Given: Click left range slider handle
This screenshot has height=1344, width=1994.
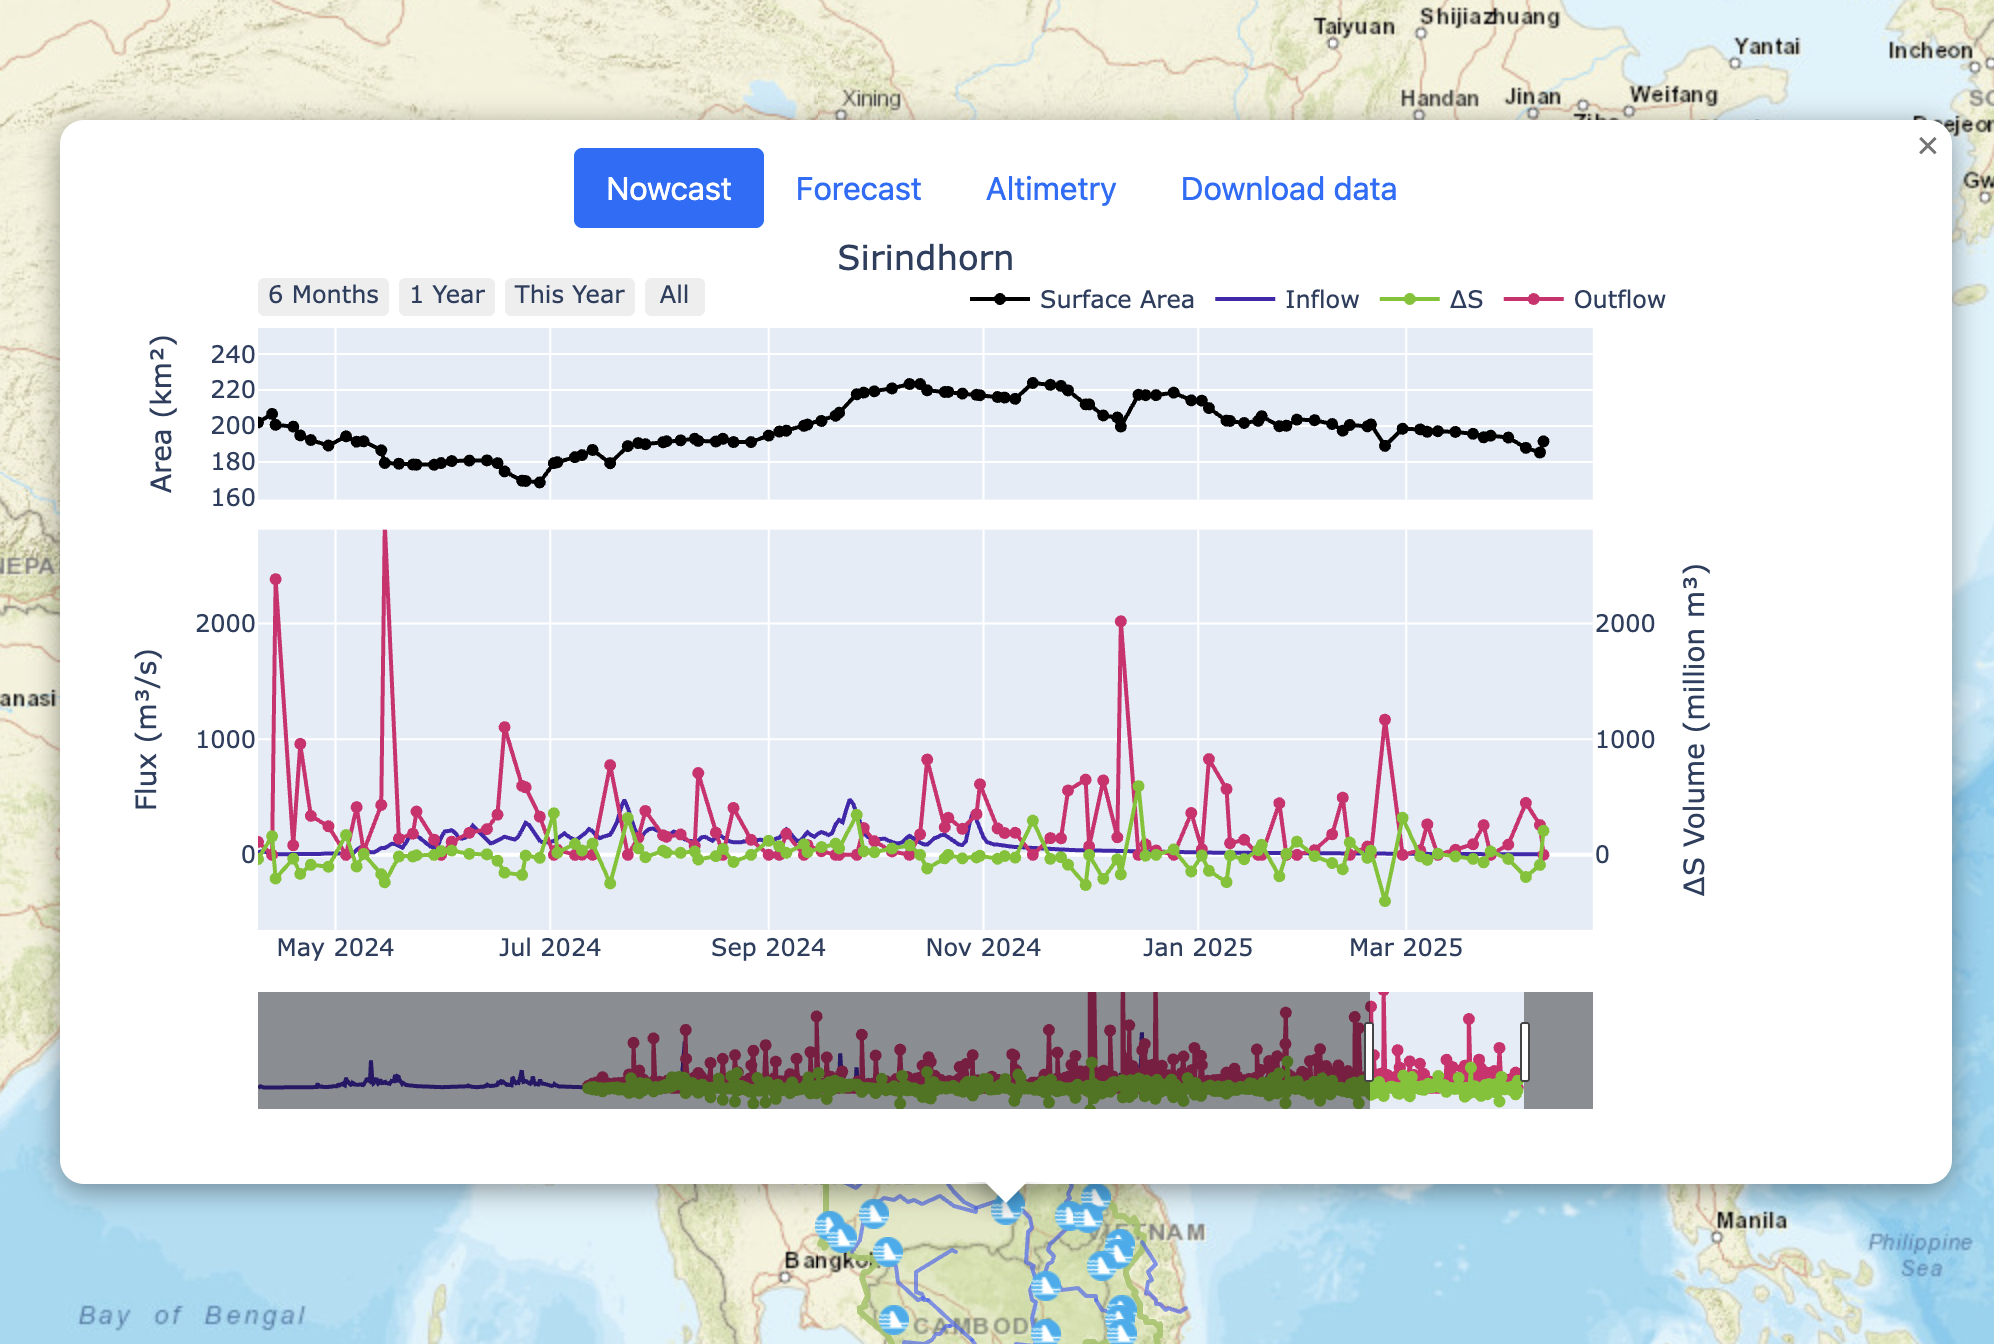Looking at the screenshot, I should [1369, 1051].
